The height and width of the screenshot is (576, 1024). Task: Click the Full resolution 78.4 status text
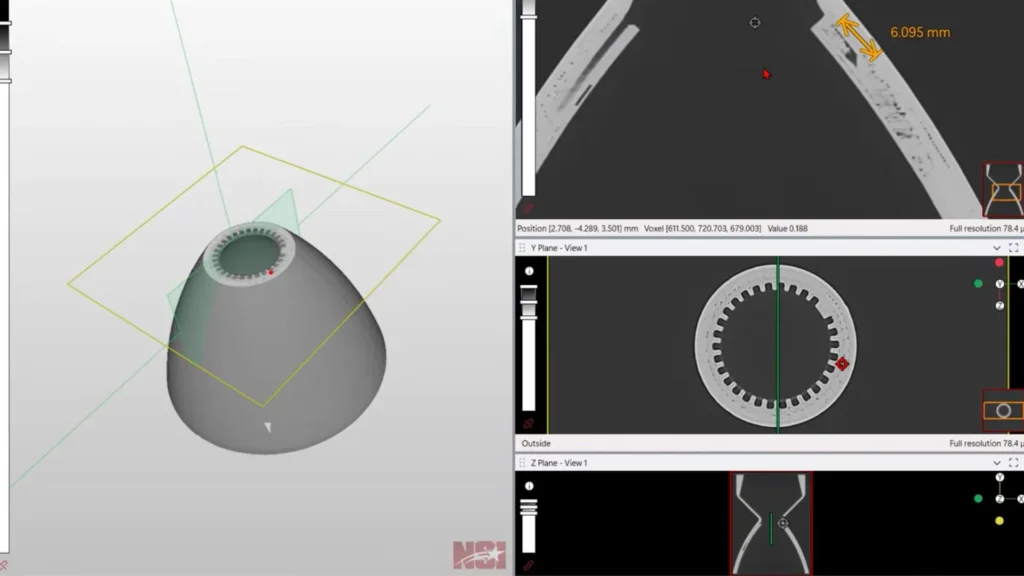[x=983, y=227]
